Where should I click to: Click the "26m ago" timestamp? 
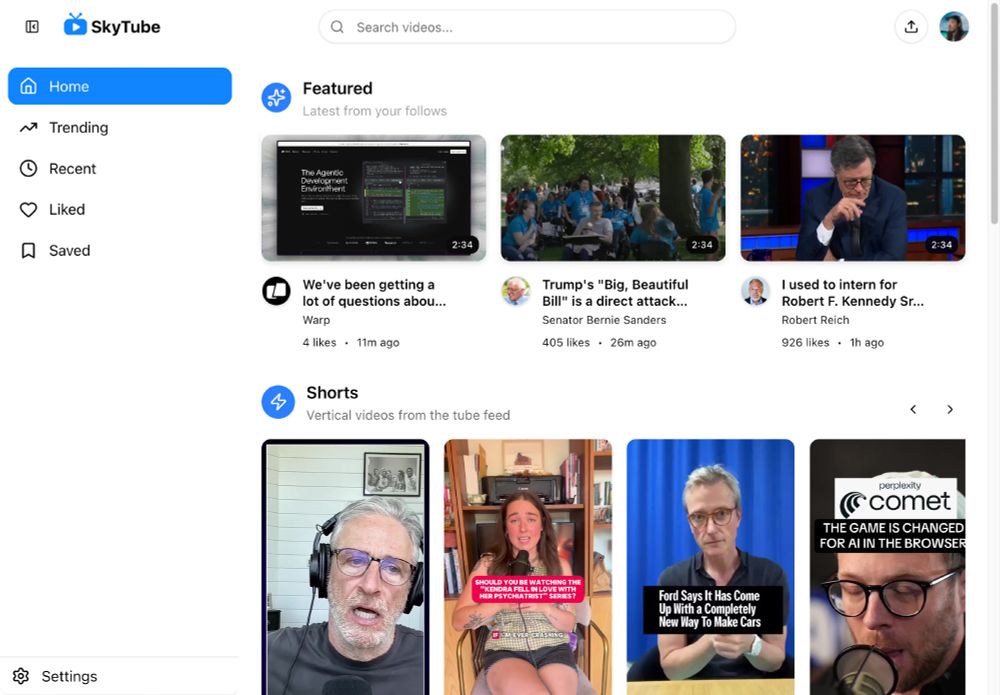click(x=633, y=342)
